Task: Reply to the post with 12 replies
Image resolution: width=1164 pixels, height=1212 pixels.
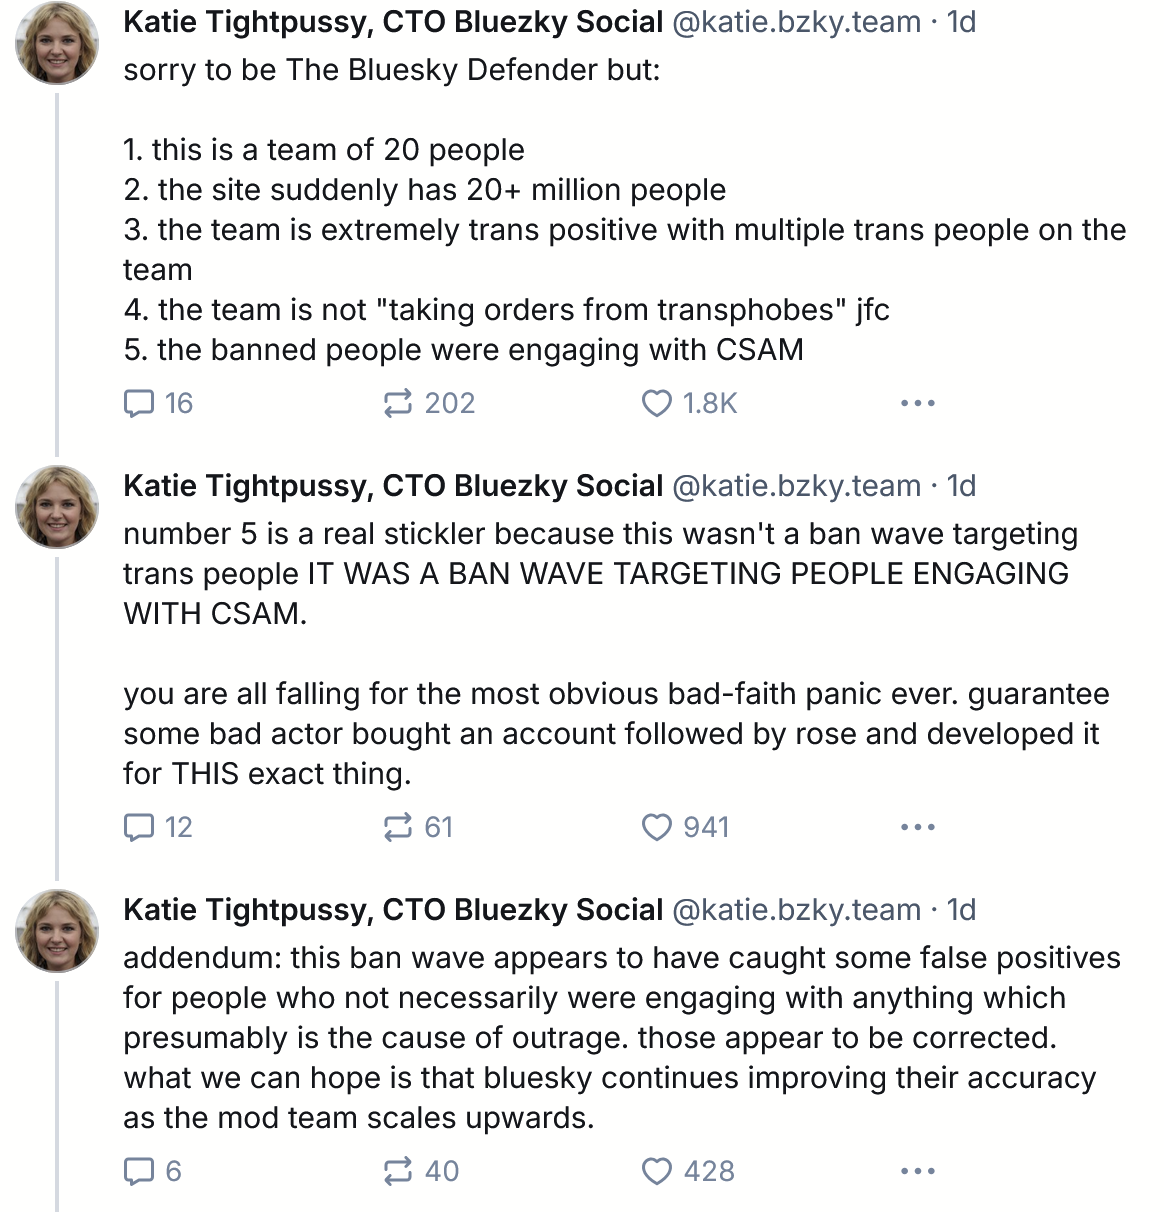Action: [x=138, y=827]
